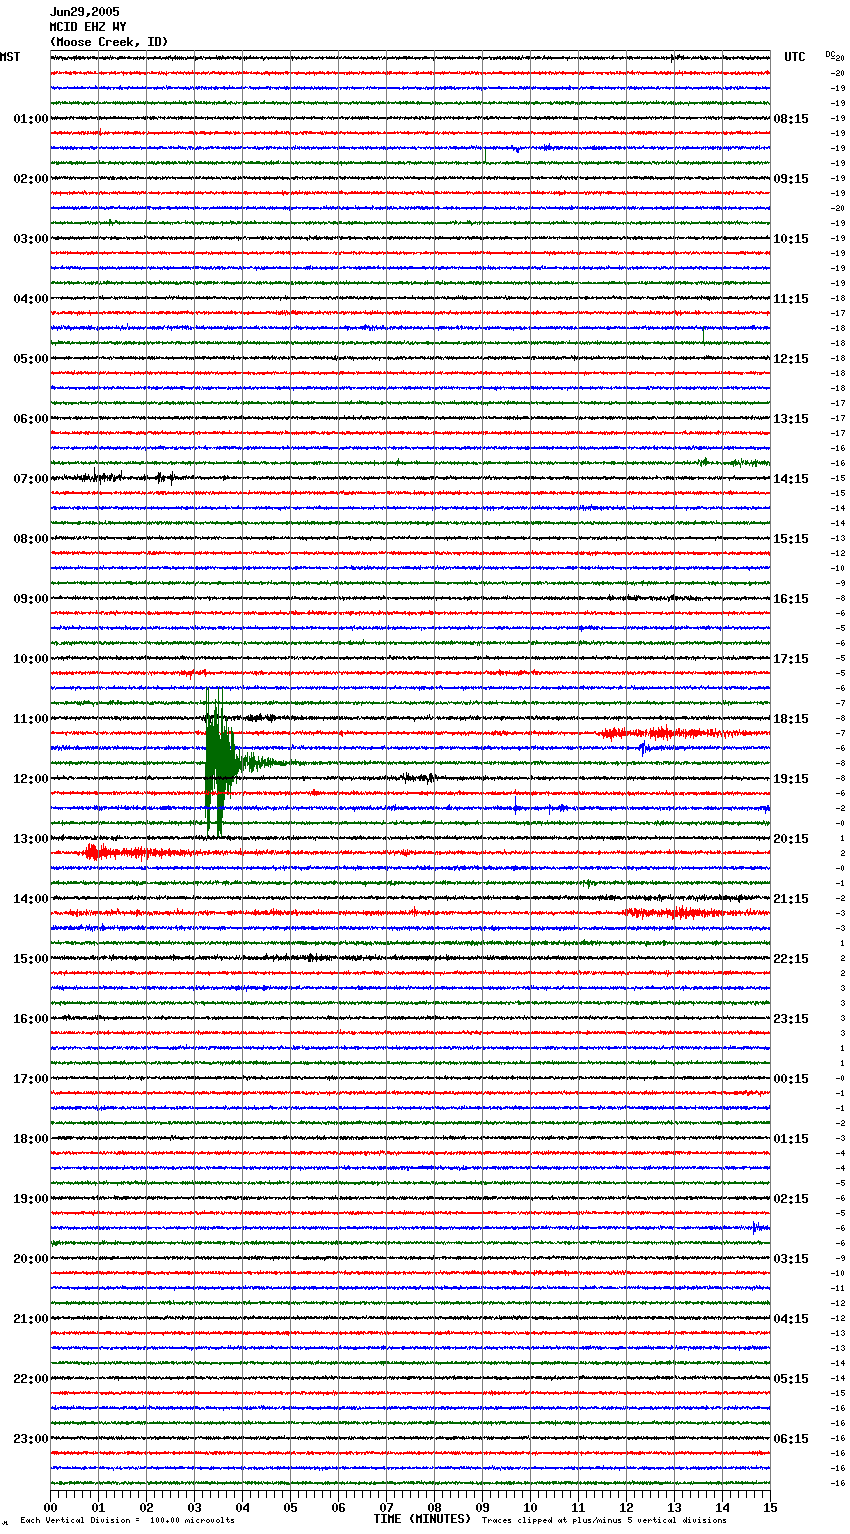850x1534 pixels.
Task: Click the 23:15 UTC time label
Action: click(x=791, y=1019)
